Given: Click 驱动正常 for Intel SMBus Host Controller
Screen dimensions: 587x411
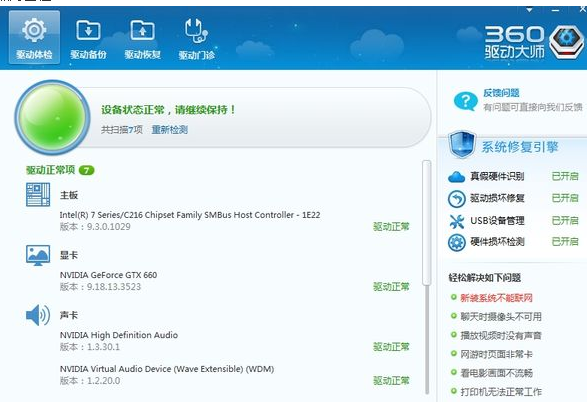Looking at the screenshot, I should point(391,227).
